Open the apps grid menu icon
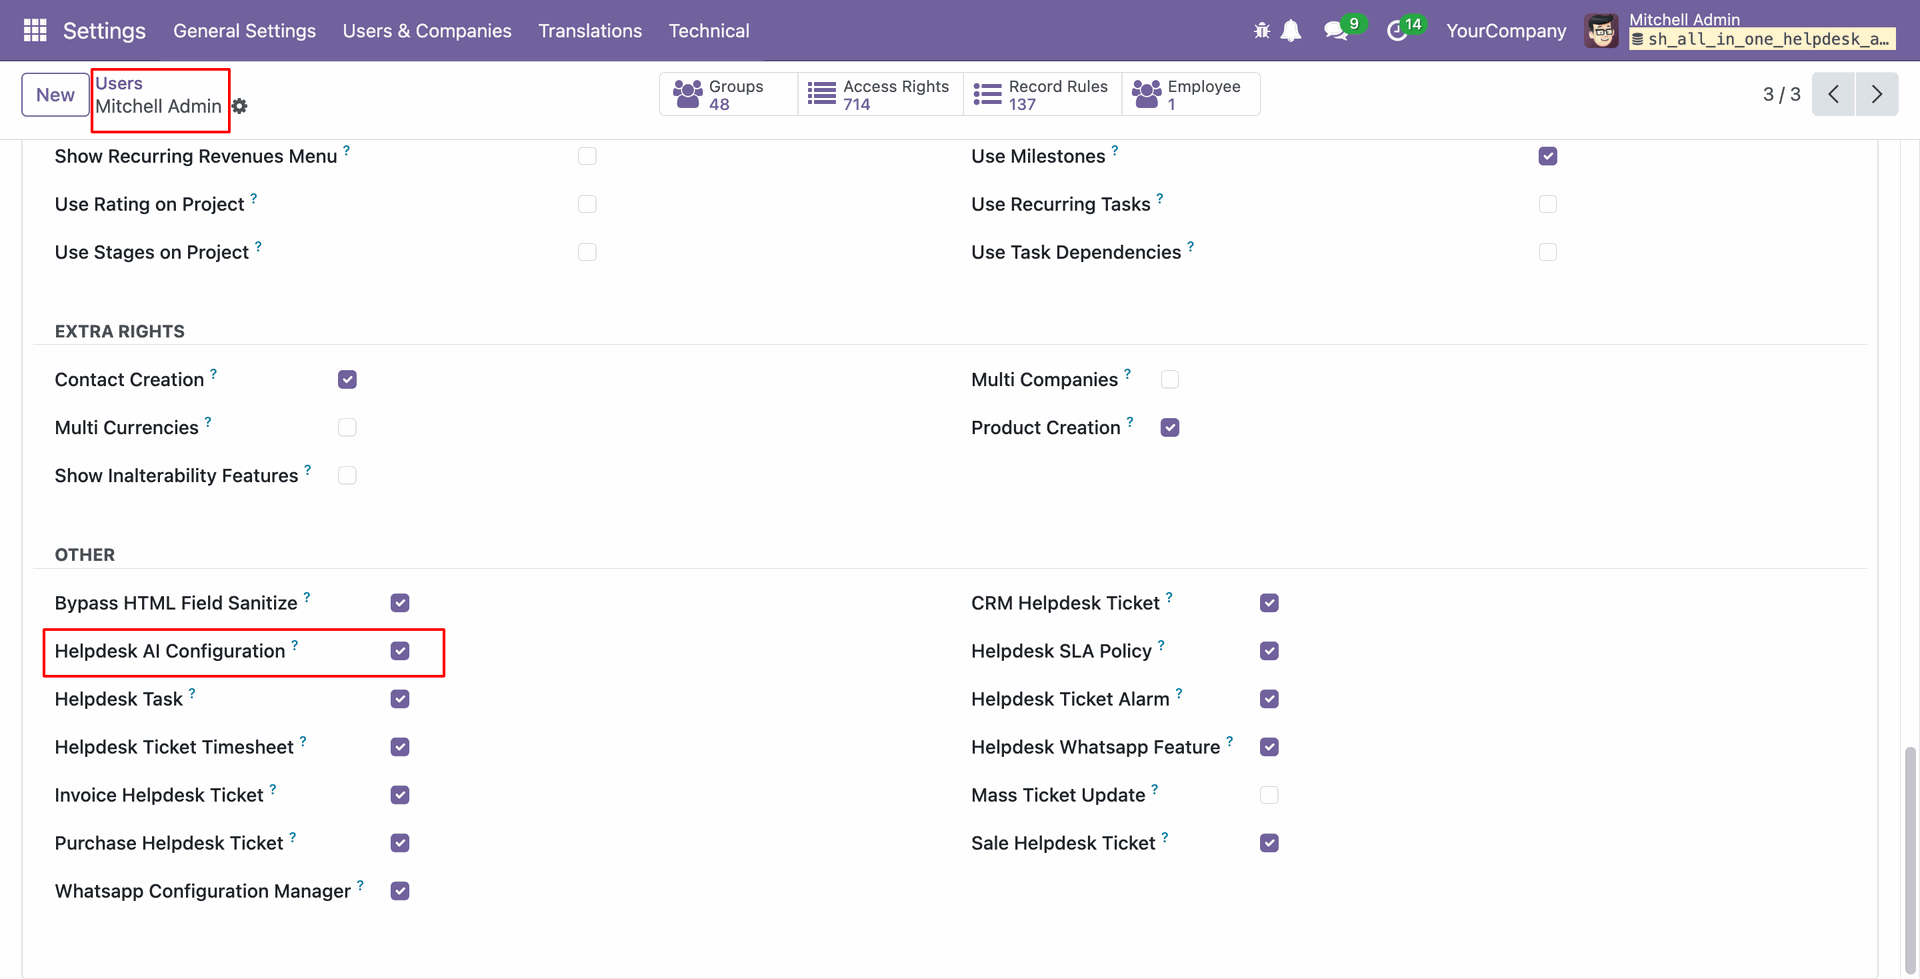Image resolution: width=1920 pixels, height=979 pixels. (x=35, y=30)
